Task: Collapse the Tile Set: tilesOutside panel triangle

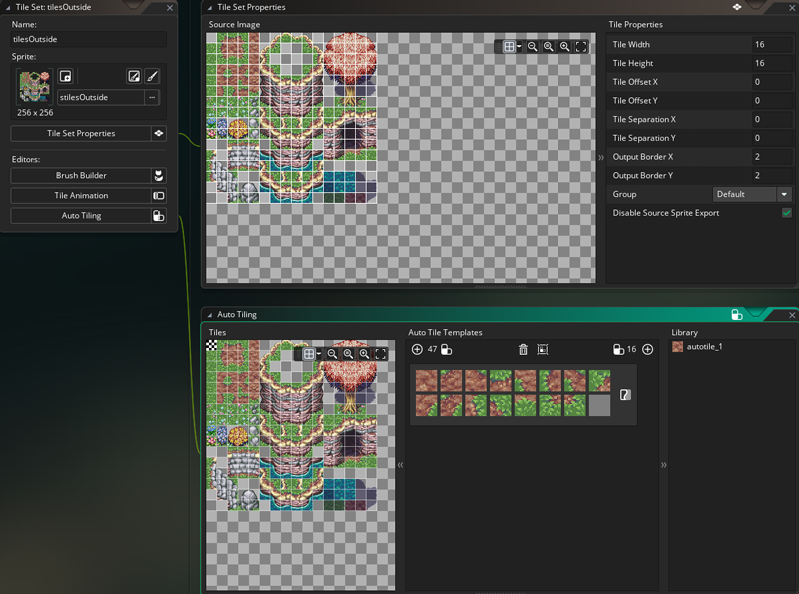Action: point(8,8)
